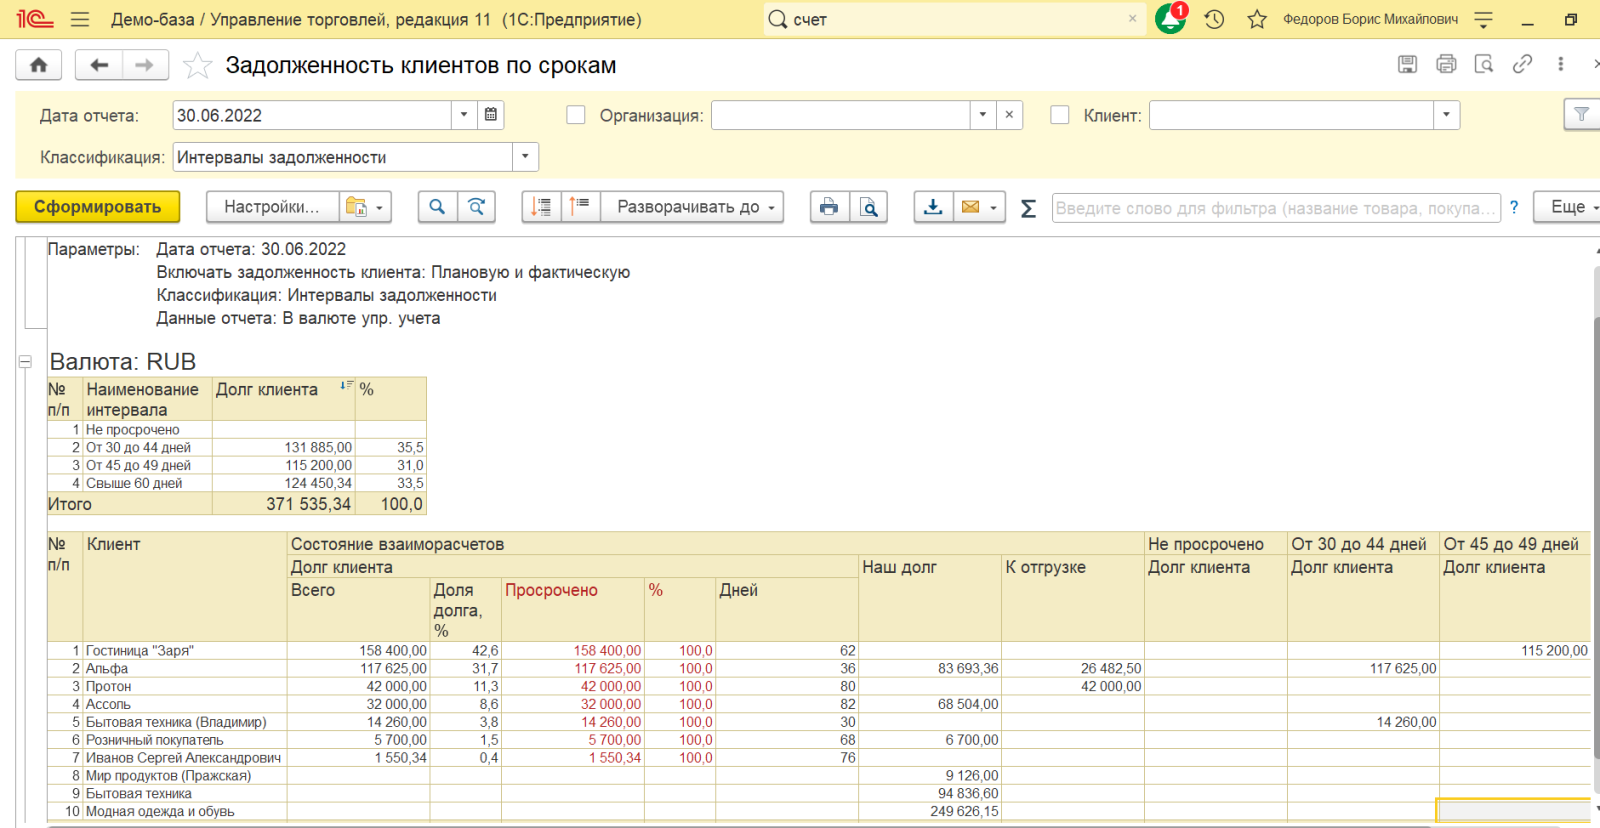Click the Сформировать button
Image resolution: width=1600 pixels, height=828 pixels.
coord(98,207)
